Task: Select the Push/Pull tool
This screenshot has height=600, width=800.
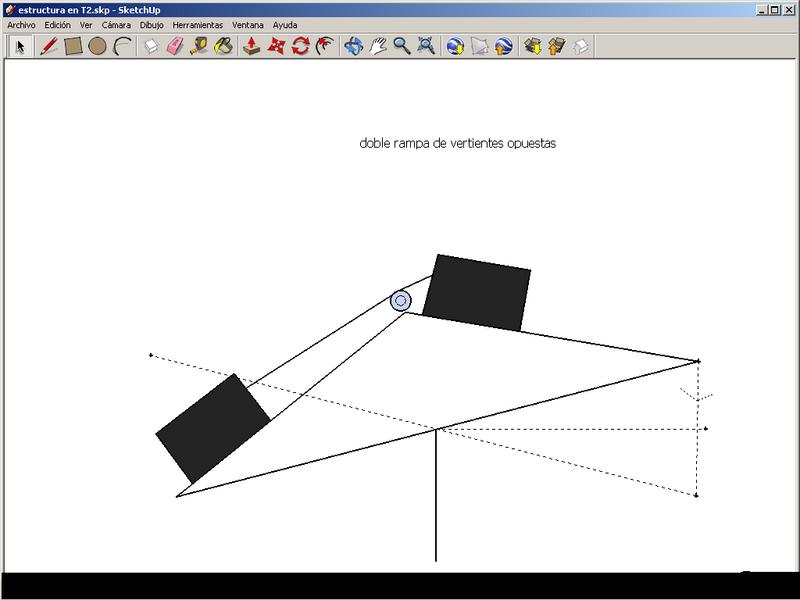Action: [253, 46]
